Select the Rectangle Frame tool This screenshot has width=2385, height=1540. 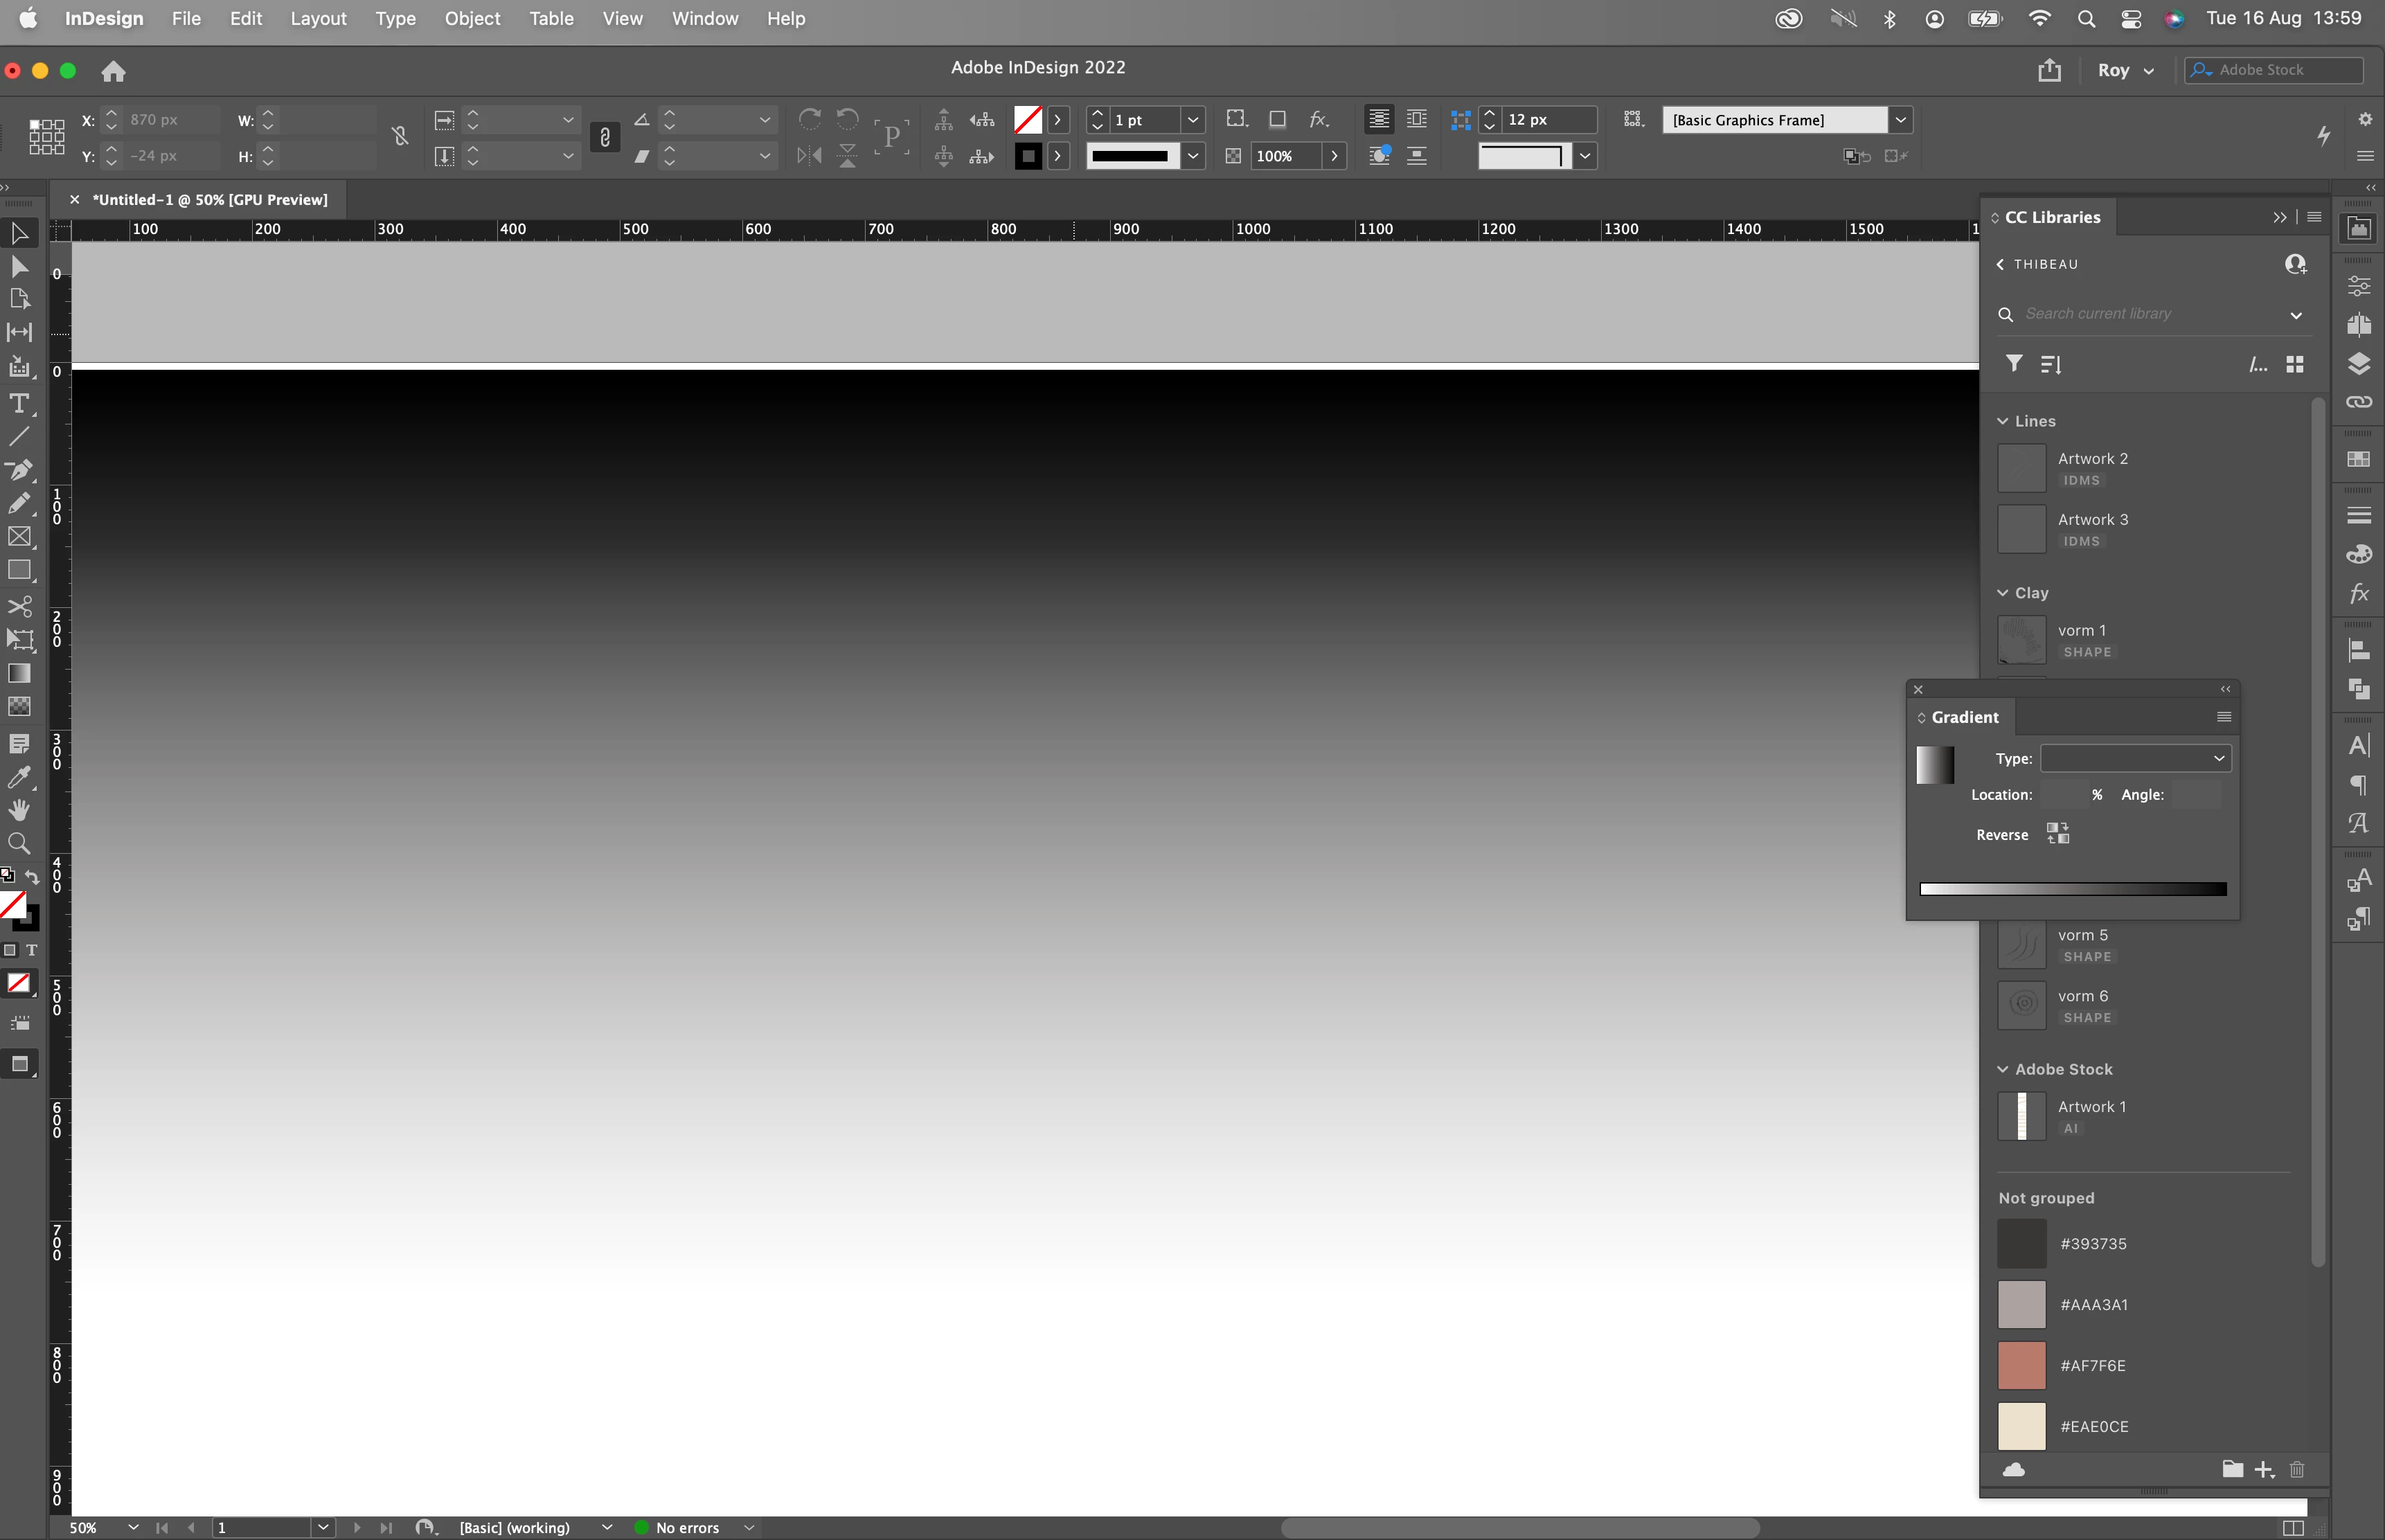coord(19,536)
